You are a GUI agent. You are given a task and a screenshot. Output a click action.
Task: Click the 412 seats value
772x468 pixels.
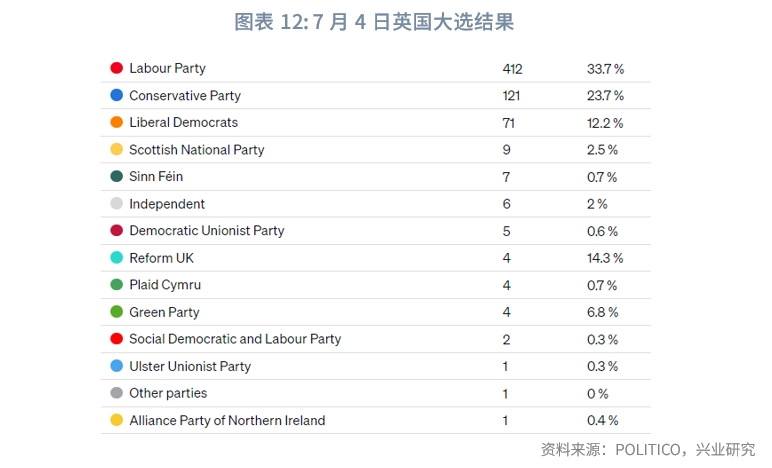pos(513,69)
